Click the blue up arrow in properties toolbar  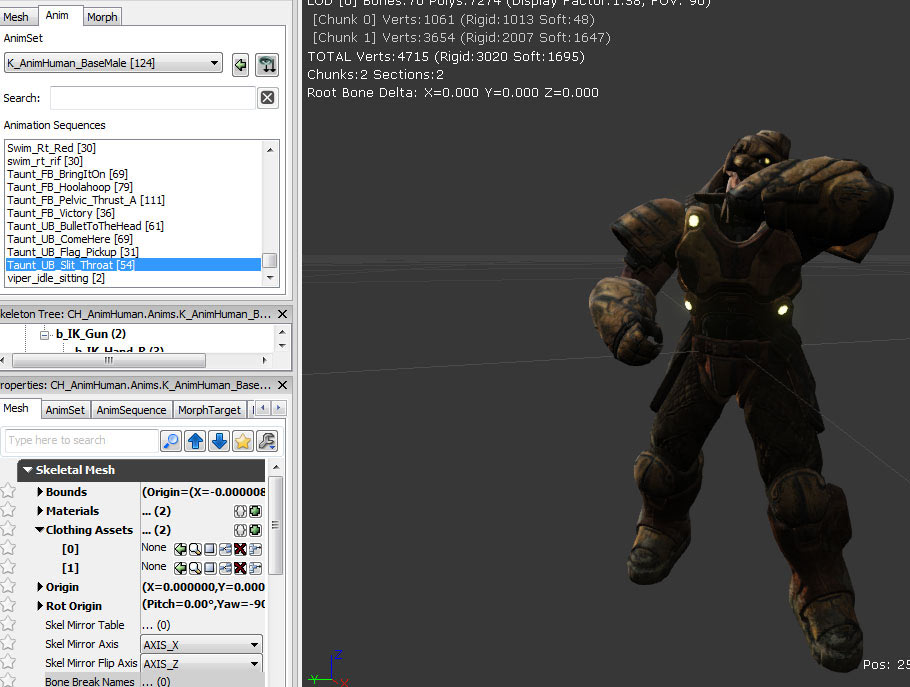pyautogui.click(x=195, y=441)
